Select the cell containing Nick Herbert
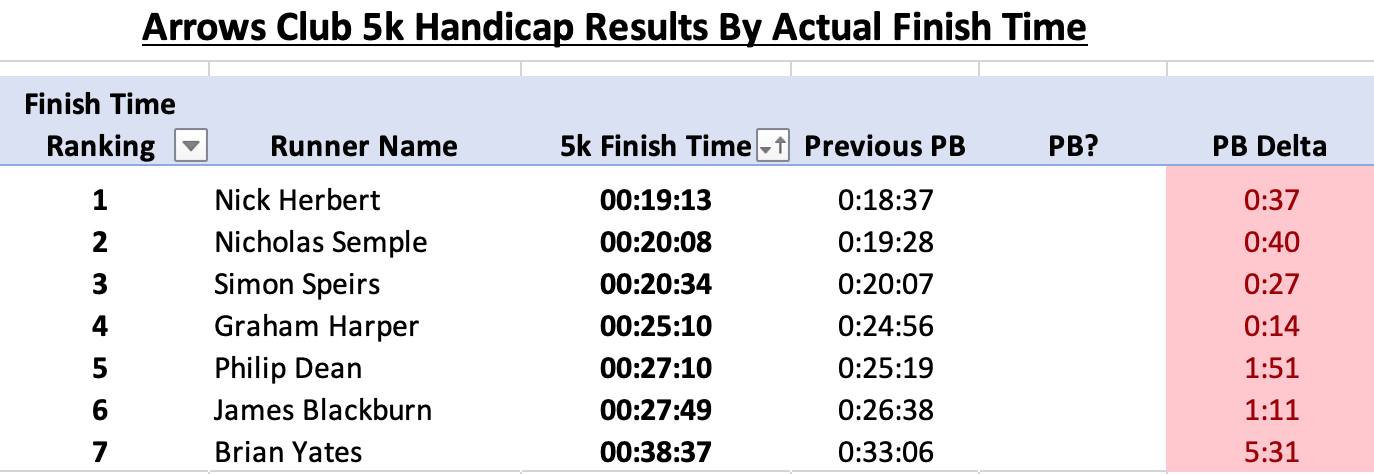Screen dimensions: 1374x474 297,200
